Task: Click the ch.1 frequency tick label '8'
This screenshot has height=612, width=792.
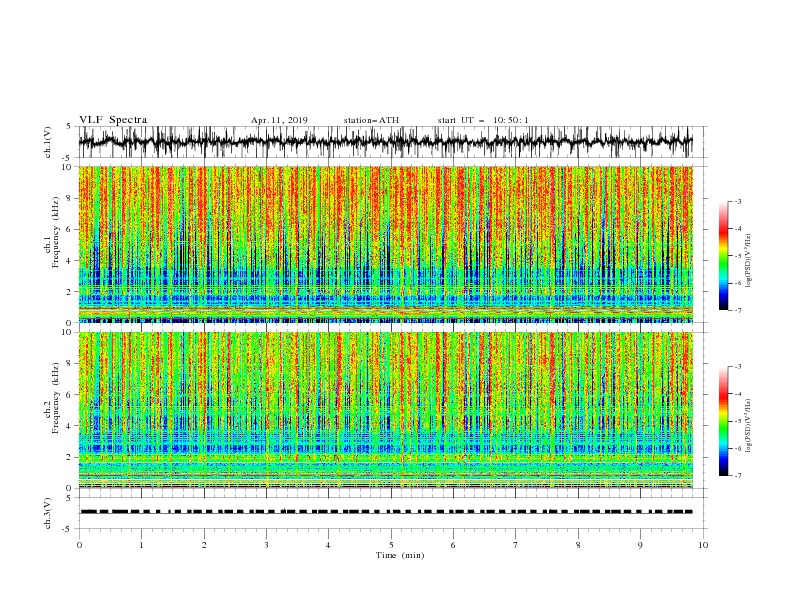Action: pos(71,198)
